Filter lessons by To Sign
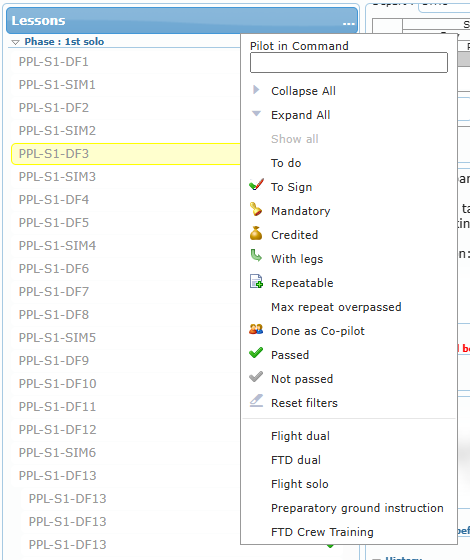The height and width of the screenshot is (560, 470). (x=291, y=187)
